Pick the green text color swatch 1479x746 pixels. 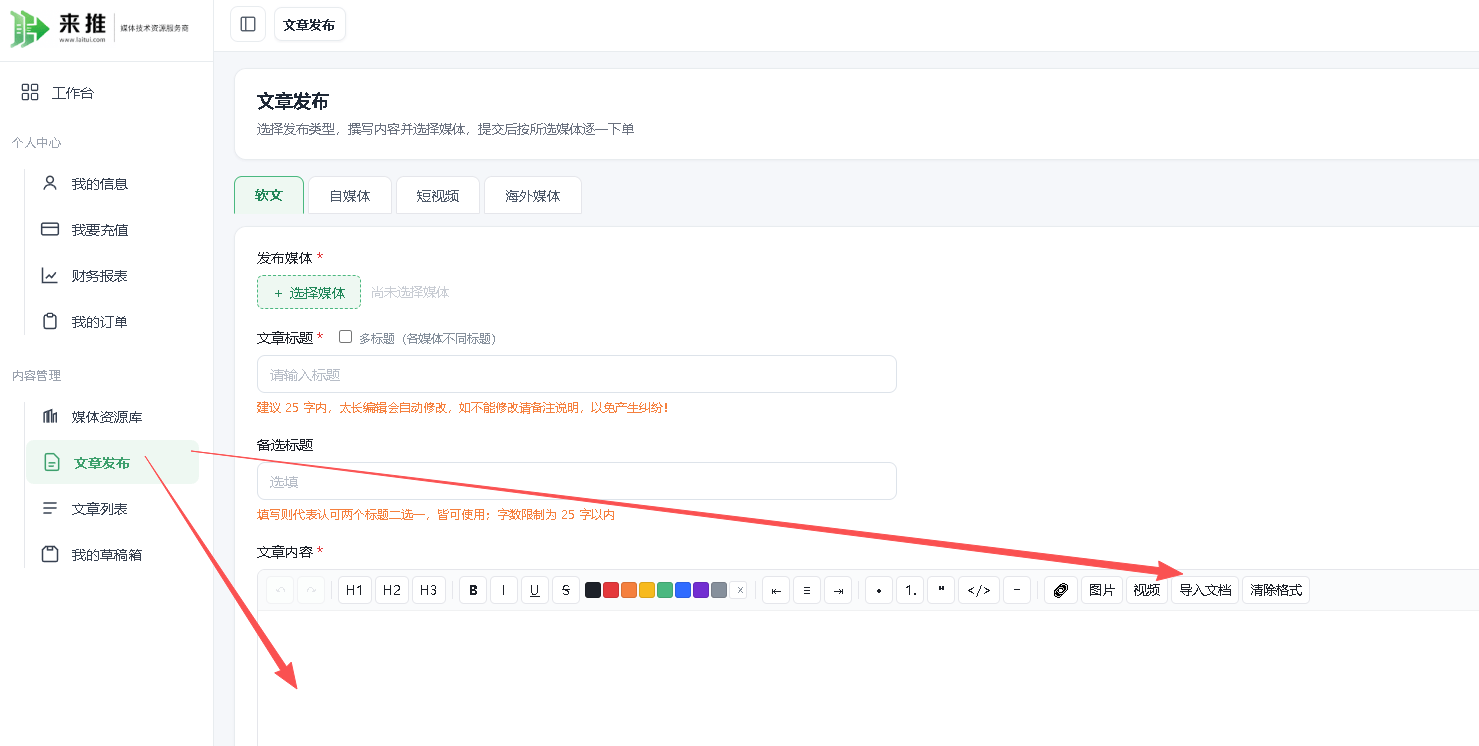click(665, 591)
